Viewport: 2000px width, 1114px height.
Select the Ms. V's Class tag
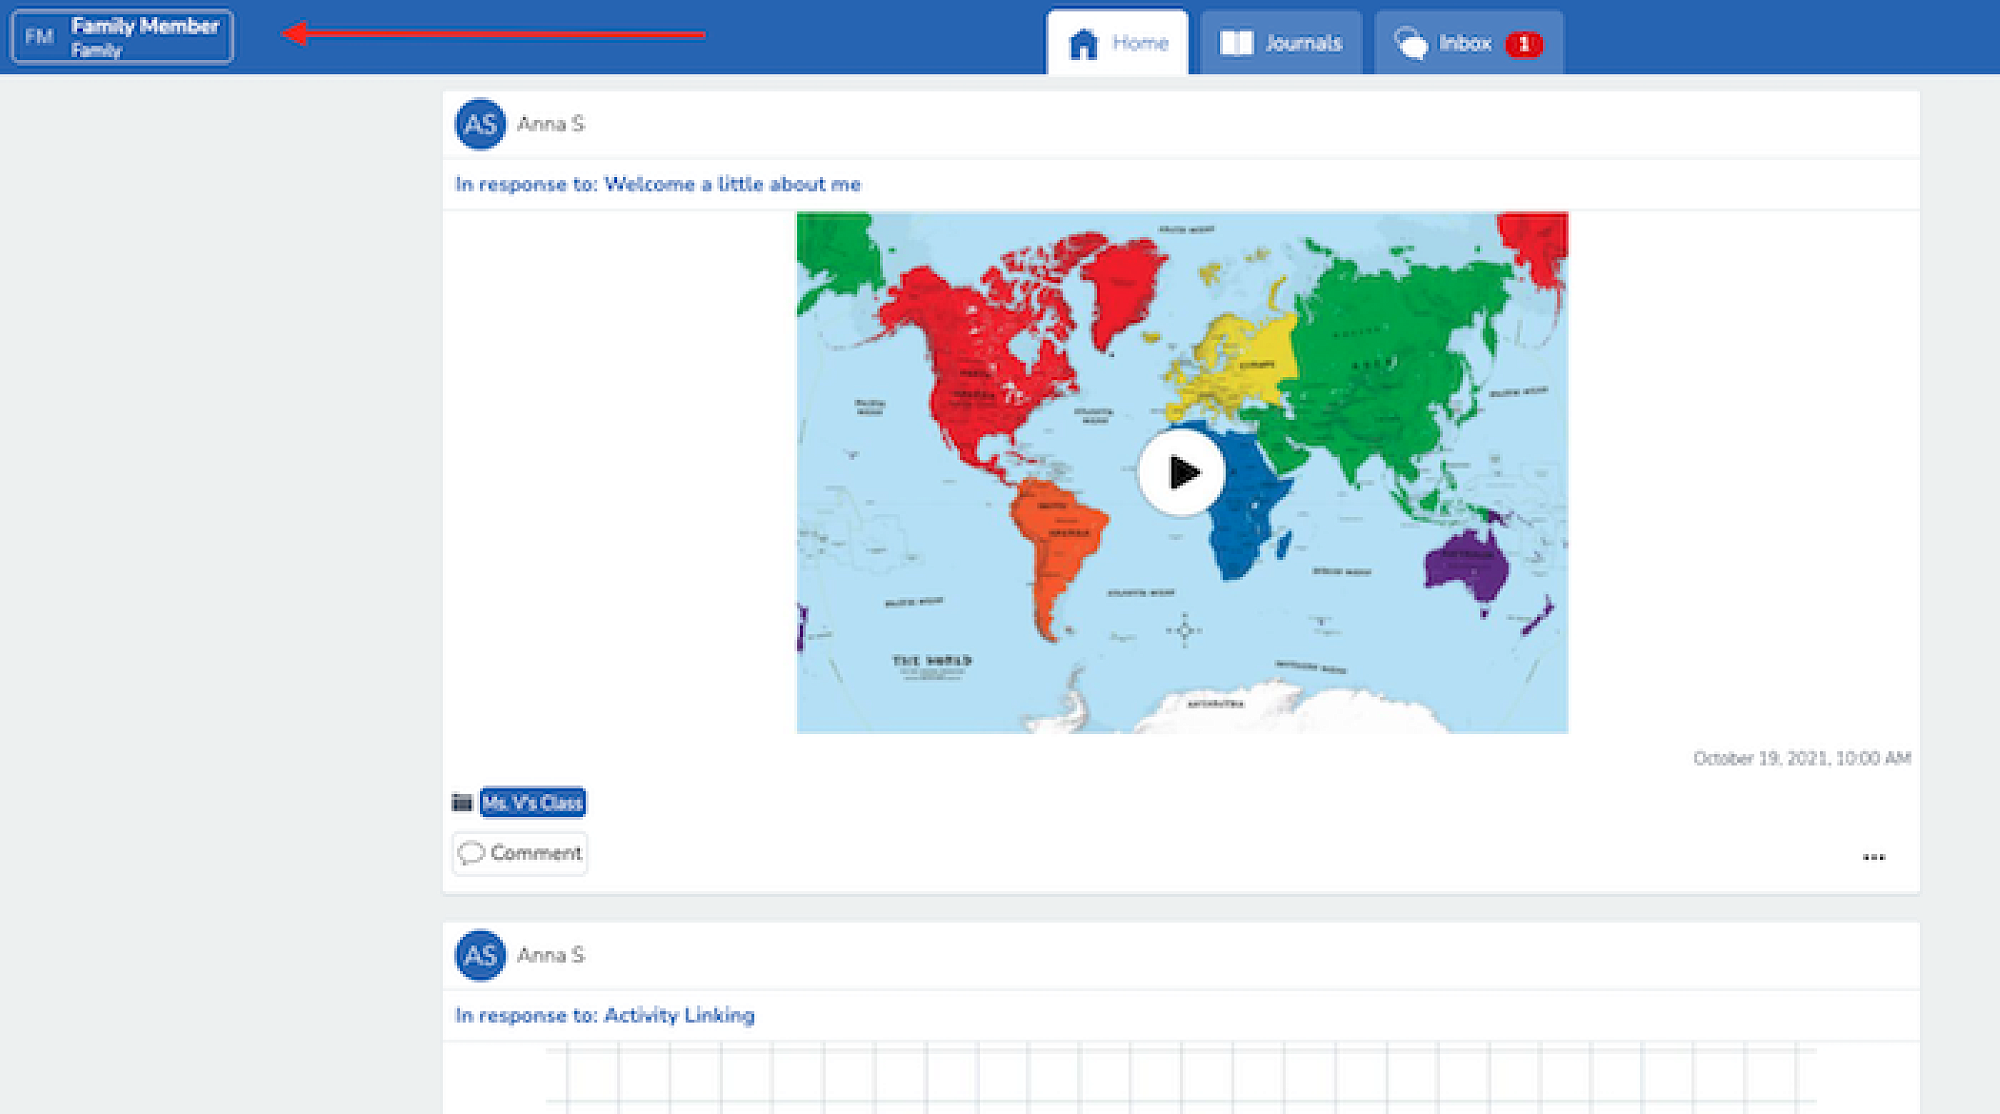point(533,802)
